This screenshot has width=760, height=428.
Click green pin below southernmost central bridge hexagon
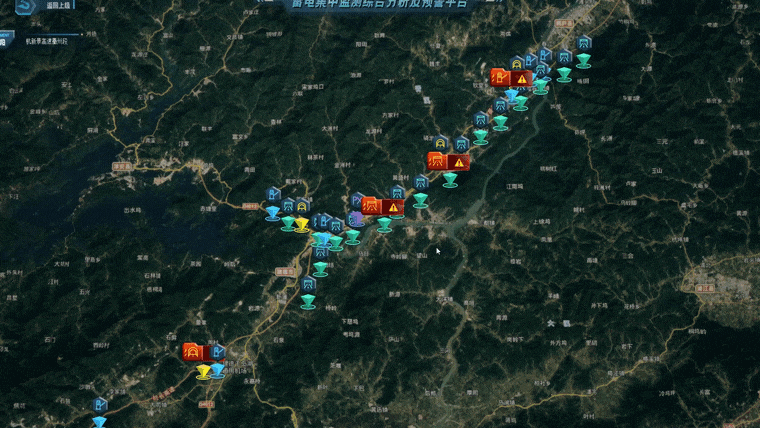308,302
